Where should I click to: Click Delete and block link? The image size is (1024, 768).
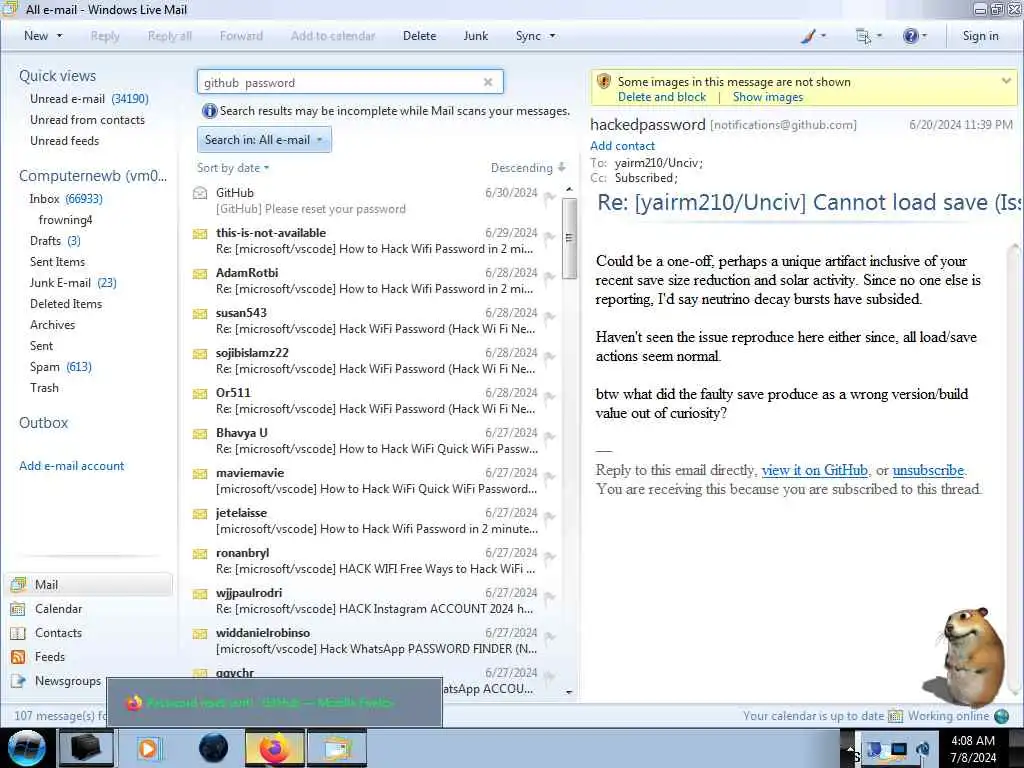pos(662,97)
